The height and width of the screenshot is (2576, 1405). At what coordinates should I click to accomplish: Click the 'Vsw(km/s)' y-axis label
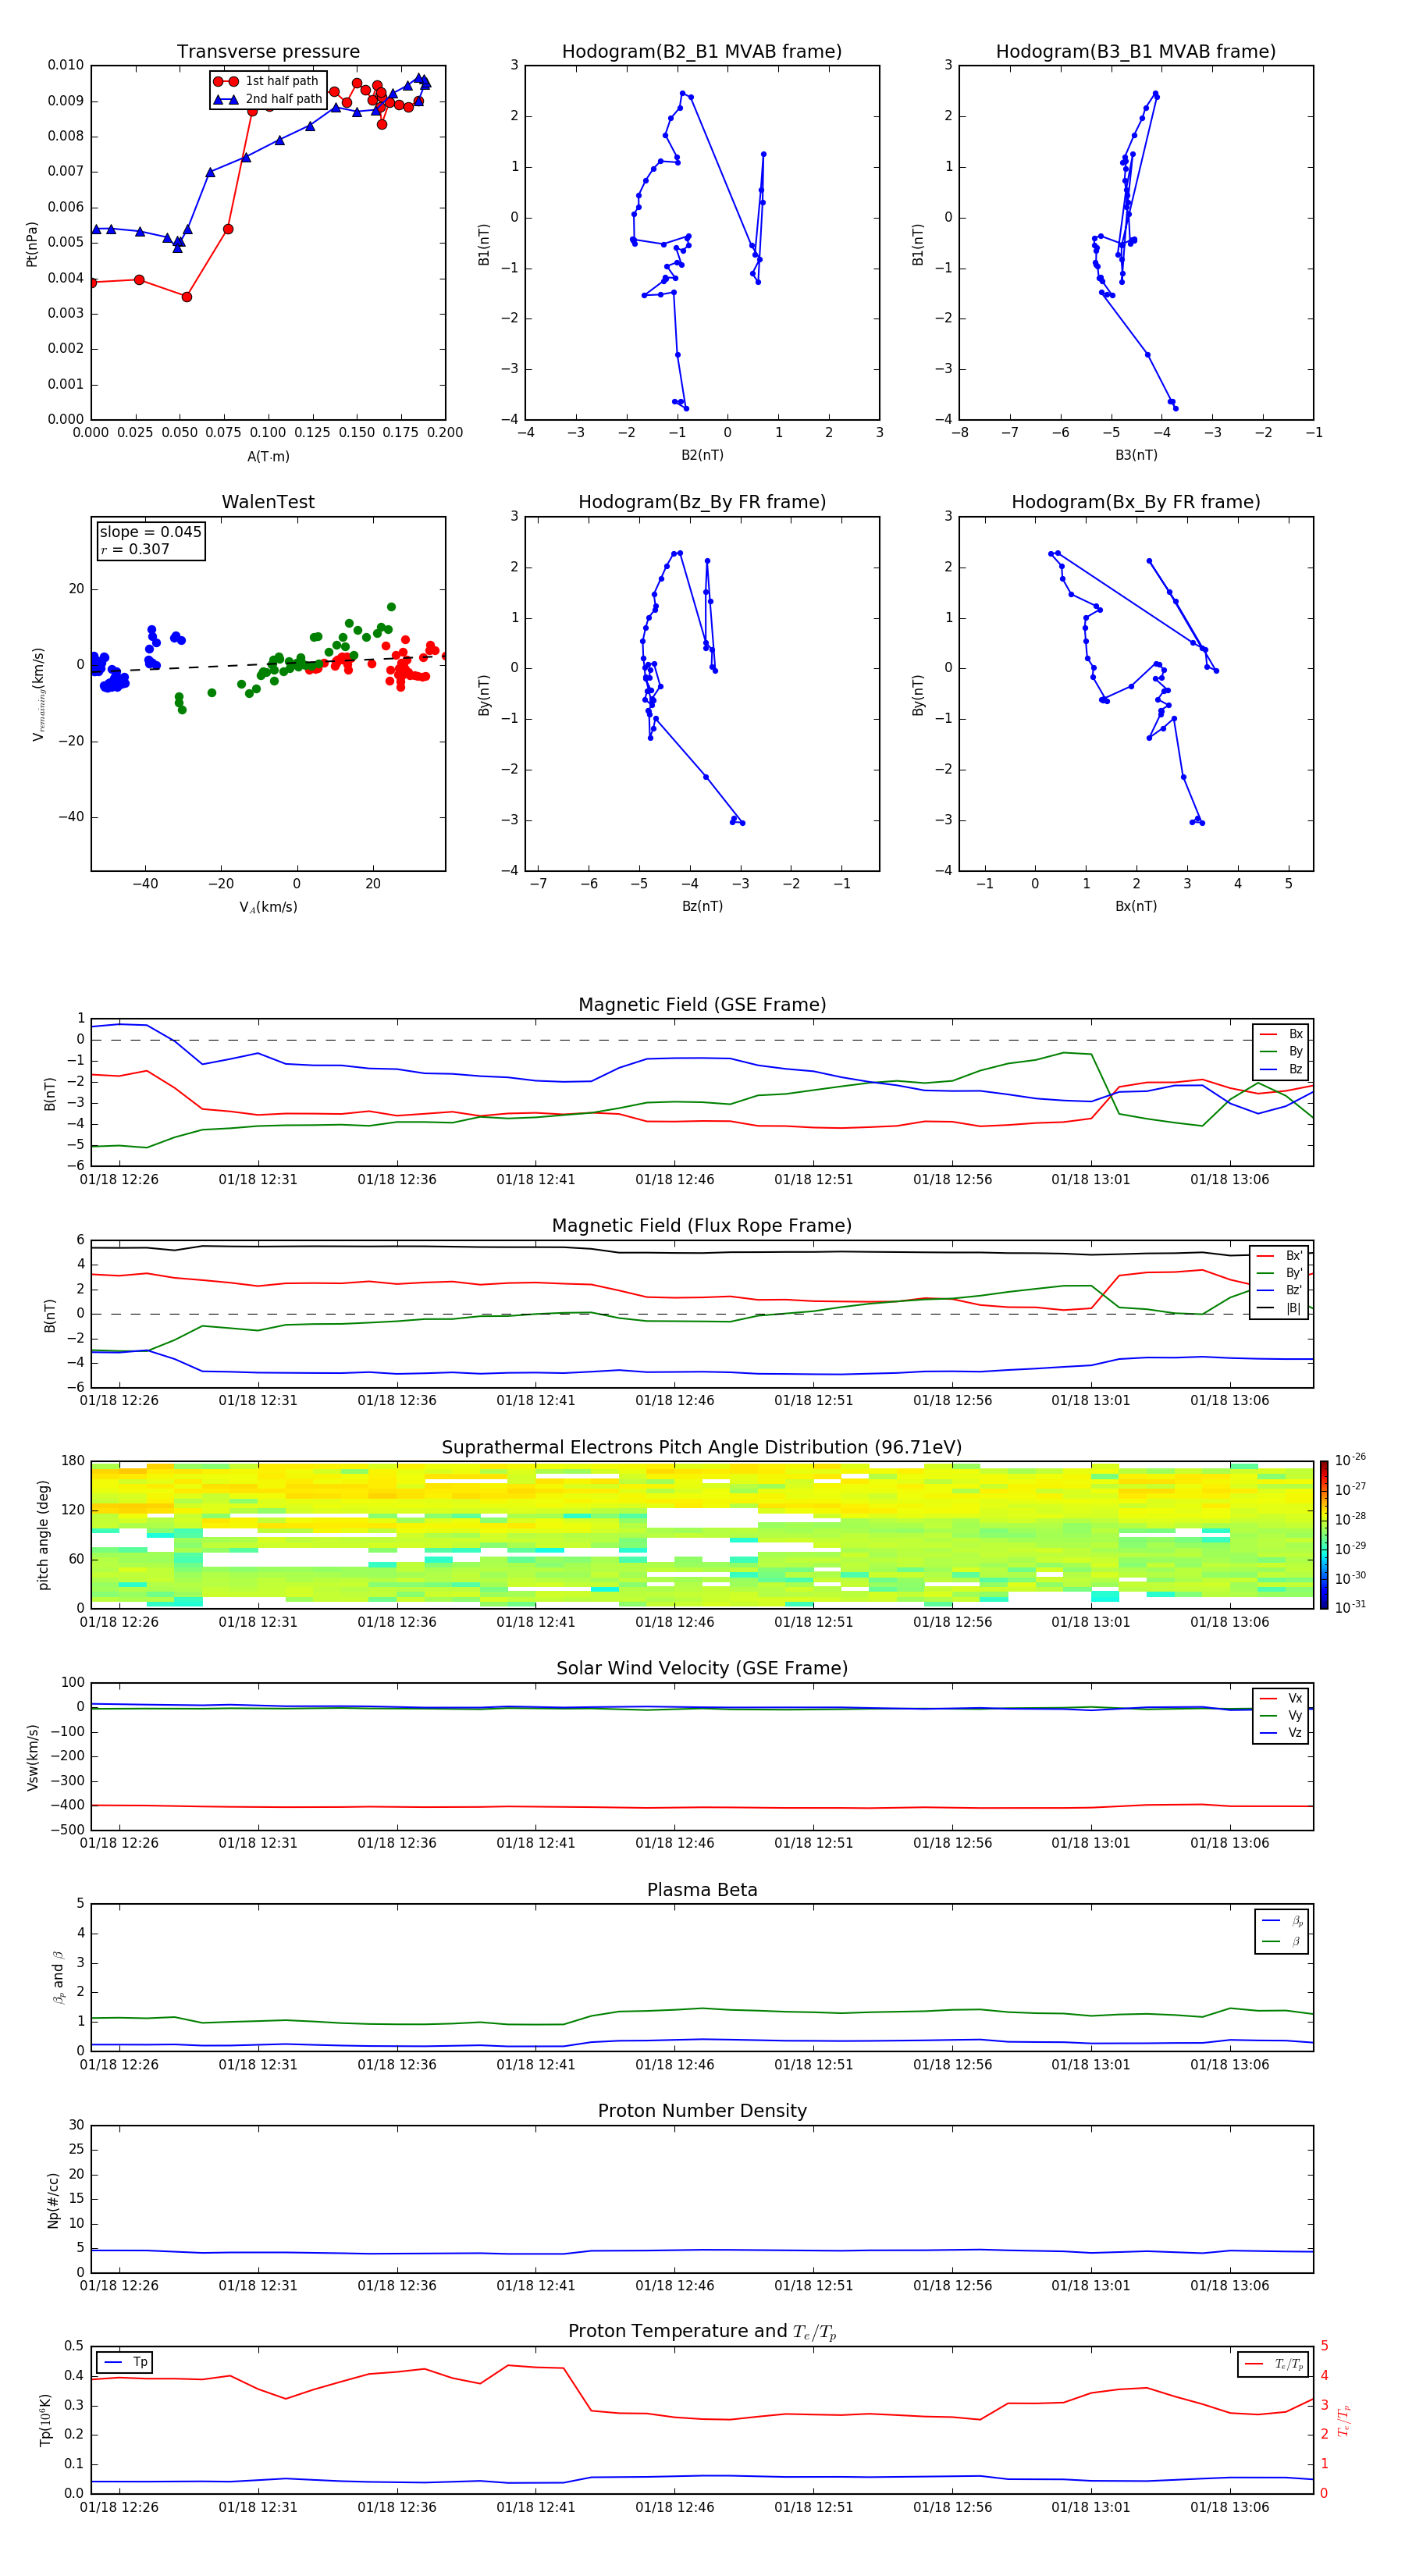click(x=33, y=1757)
